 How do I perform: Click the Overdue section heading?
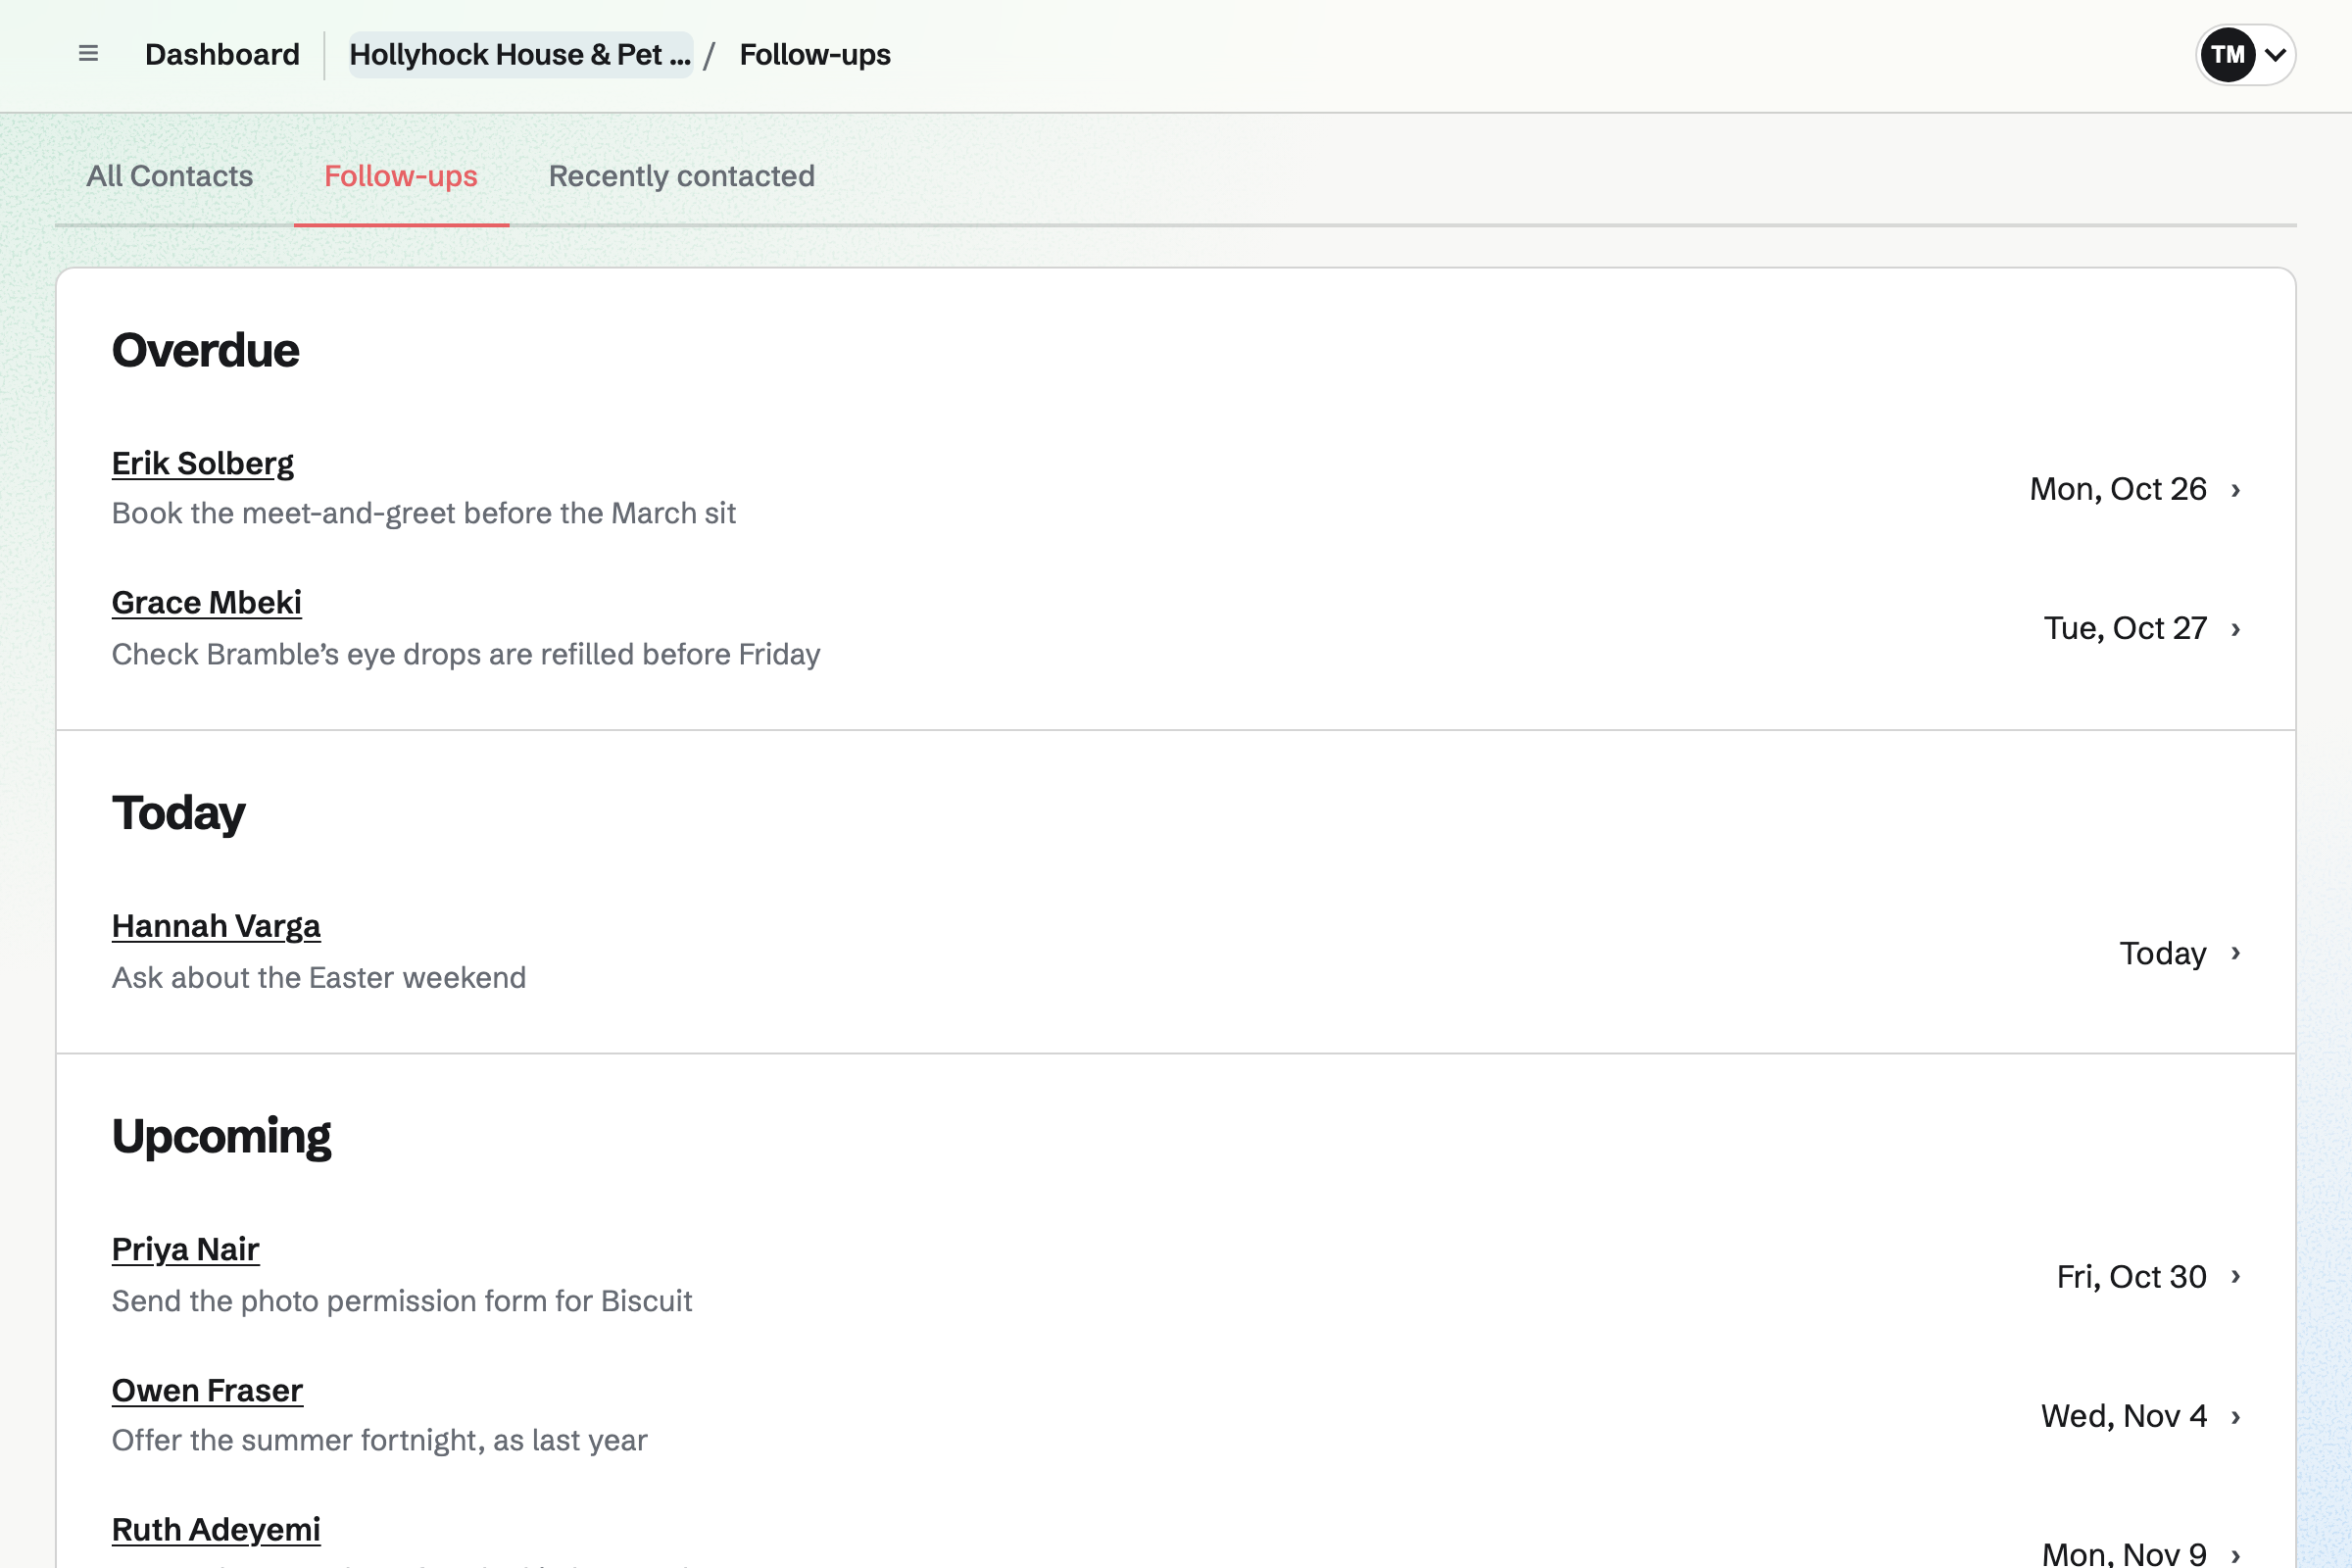205,350
